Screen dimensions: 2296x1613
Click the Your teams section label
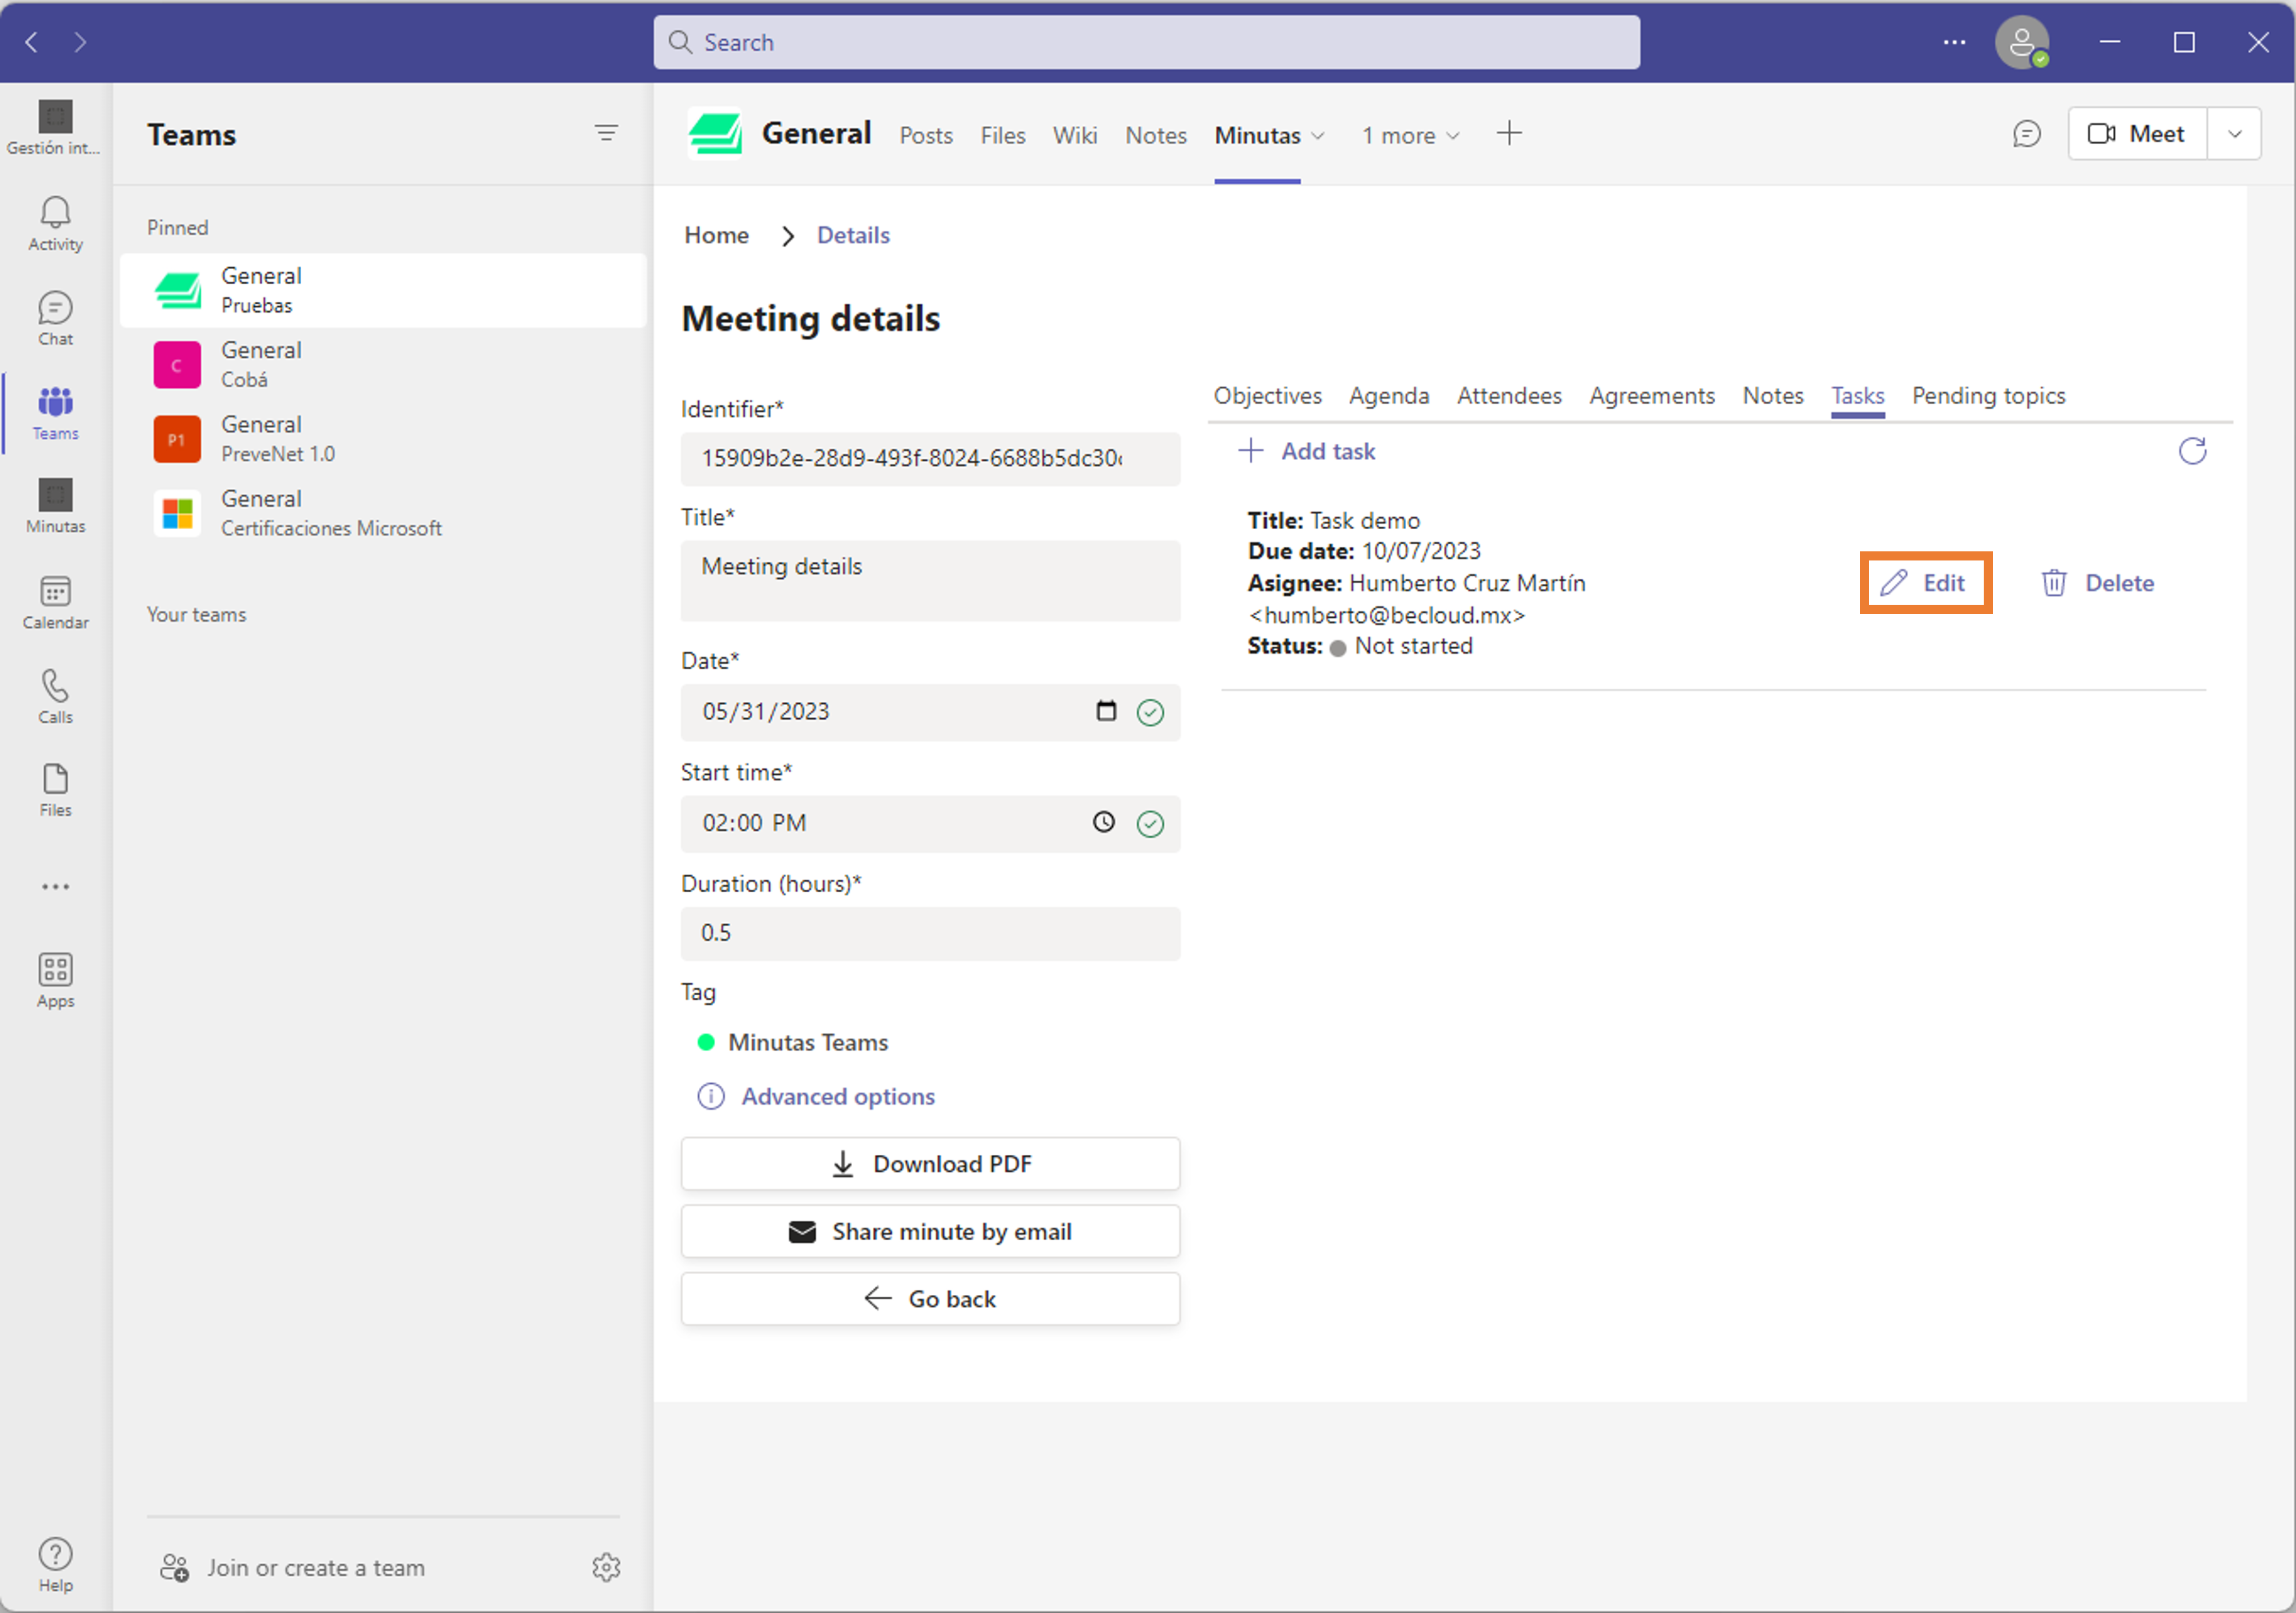(x=196, y=614)
